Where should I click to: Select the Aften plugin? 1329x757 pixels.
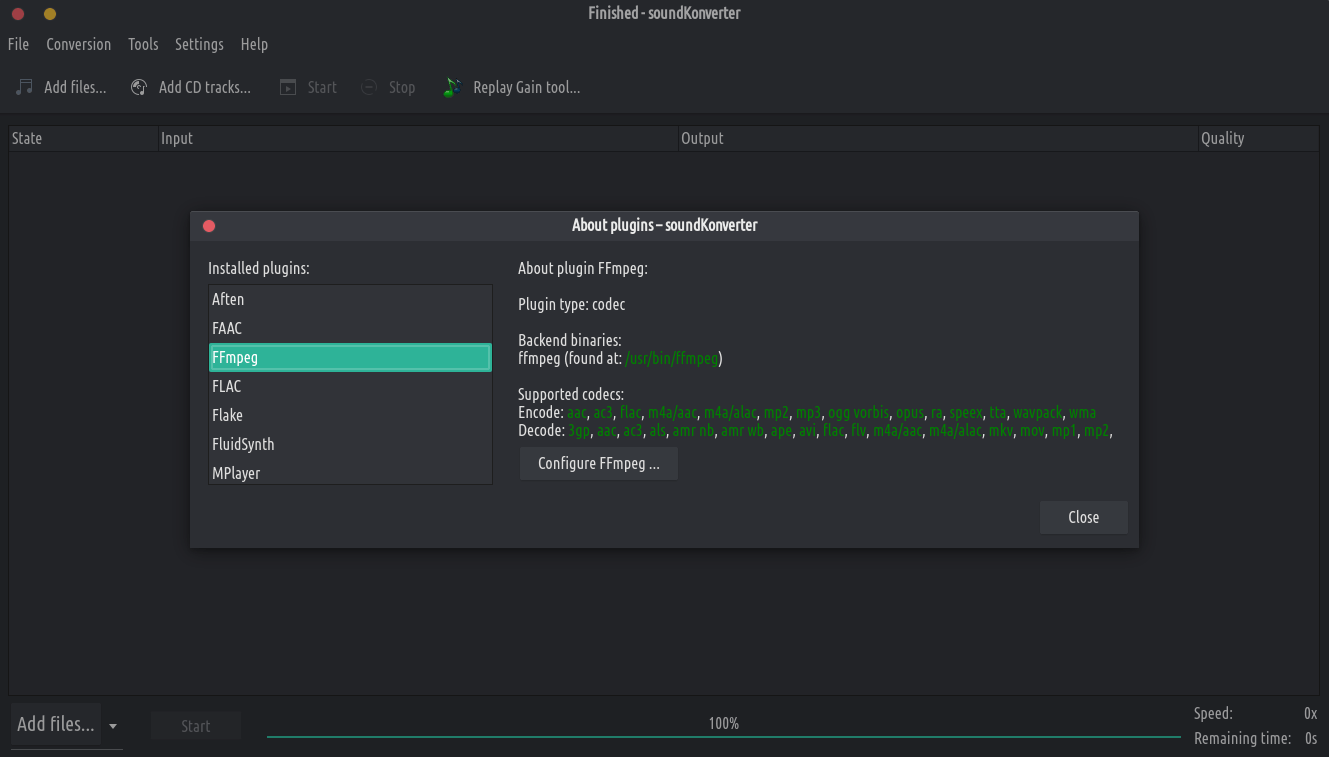[x=350, y=299]
